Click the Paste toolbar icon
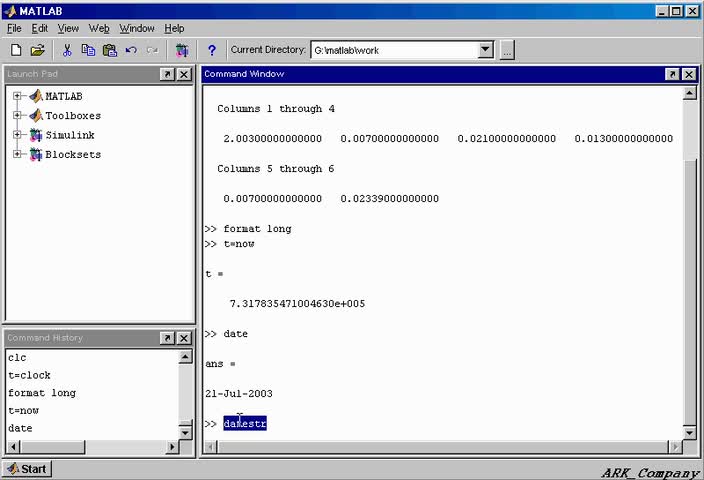The image size is (704, 480). click(110, 50)
